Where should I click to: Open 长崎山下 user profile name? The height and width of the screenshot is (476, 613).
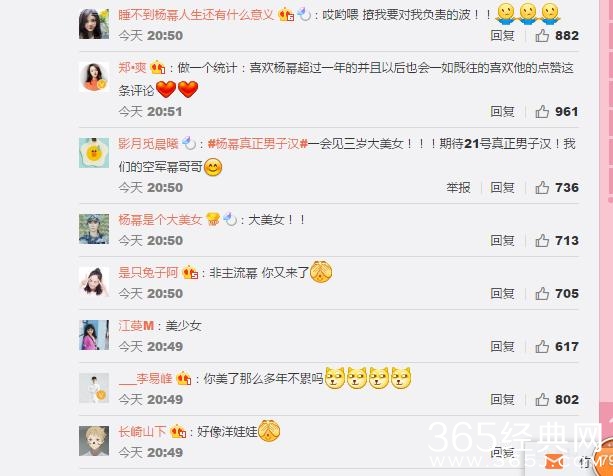[x=142, y=431]
